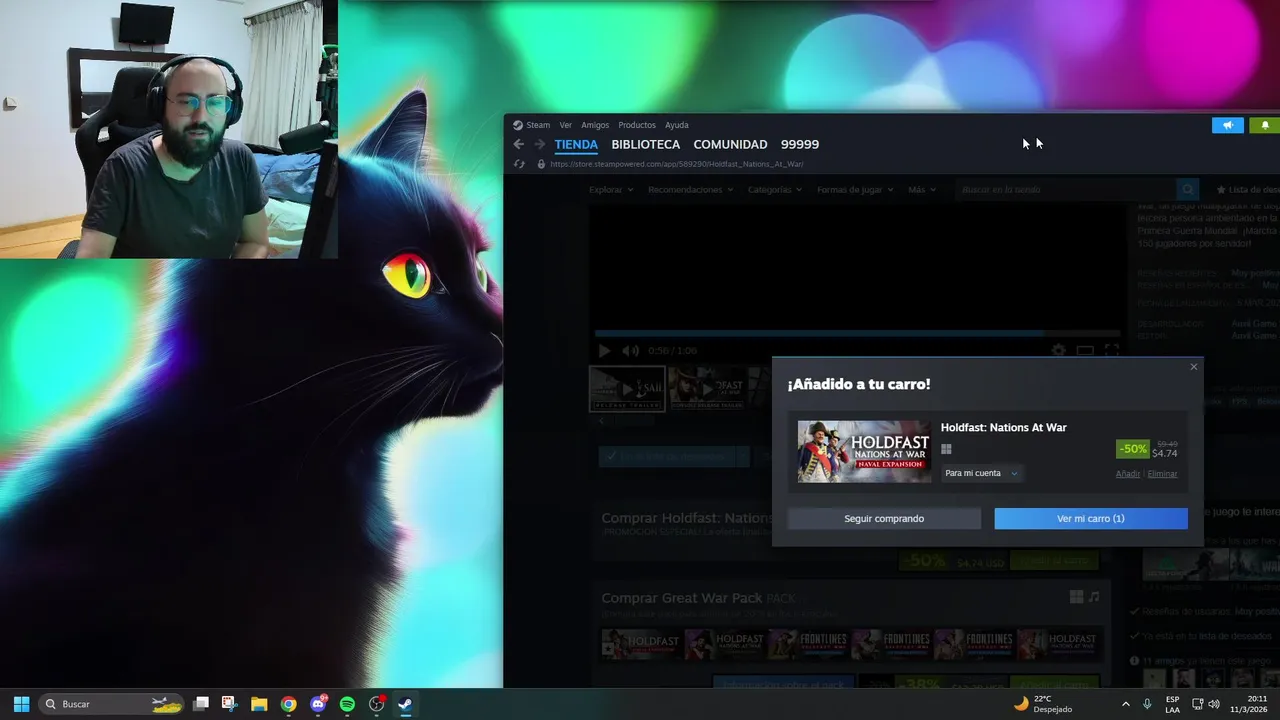Open the 'Lista de deseos' link
The height and width of the screenshot is (720, 1280).
(x=1247, y=189)
